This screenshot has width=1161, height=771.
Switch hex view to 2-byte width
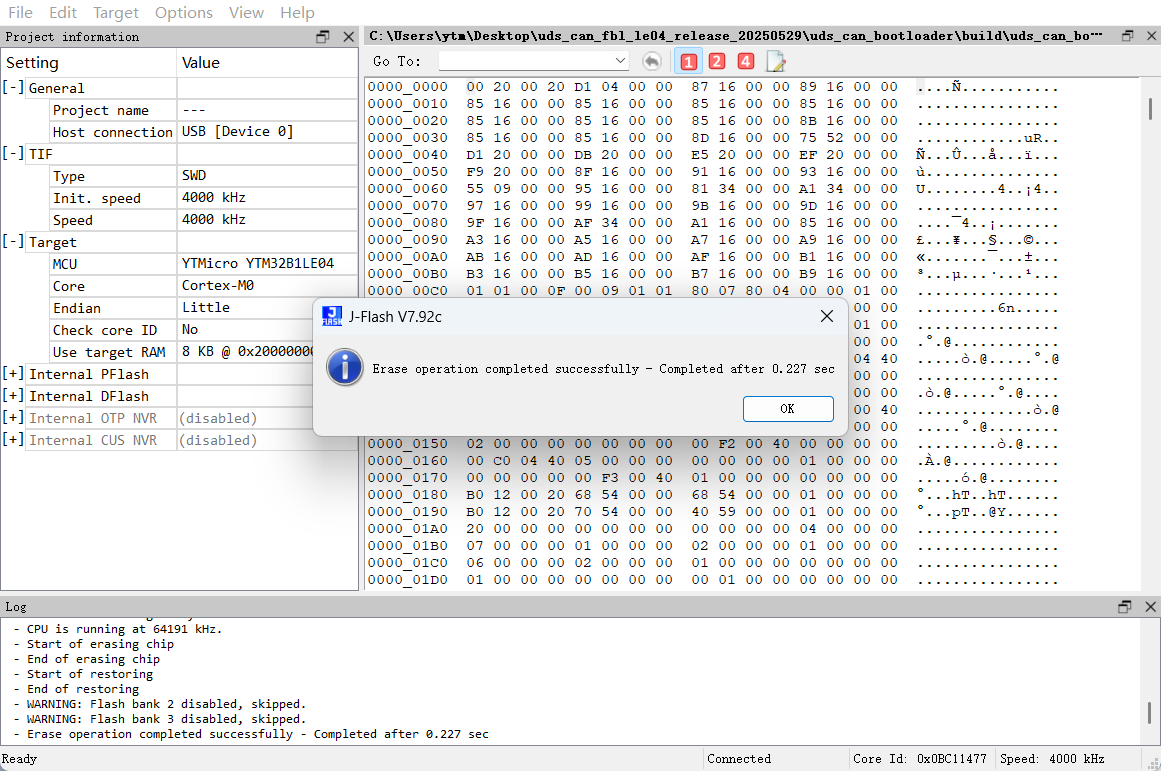[x=717, y=62]
